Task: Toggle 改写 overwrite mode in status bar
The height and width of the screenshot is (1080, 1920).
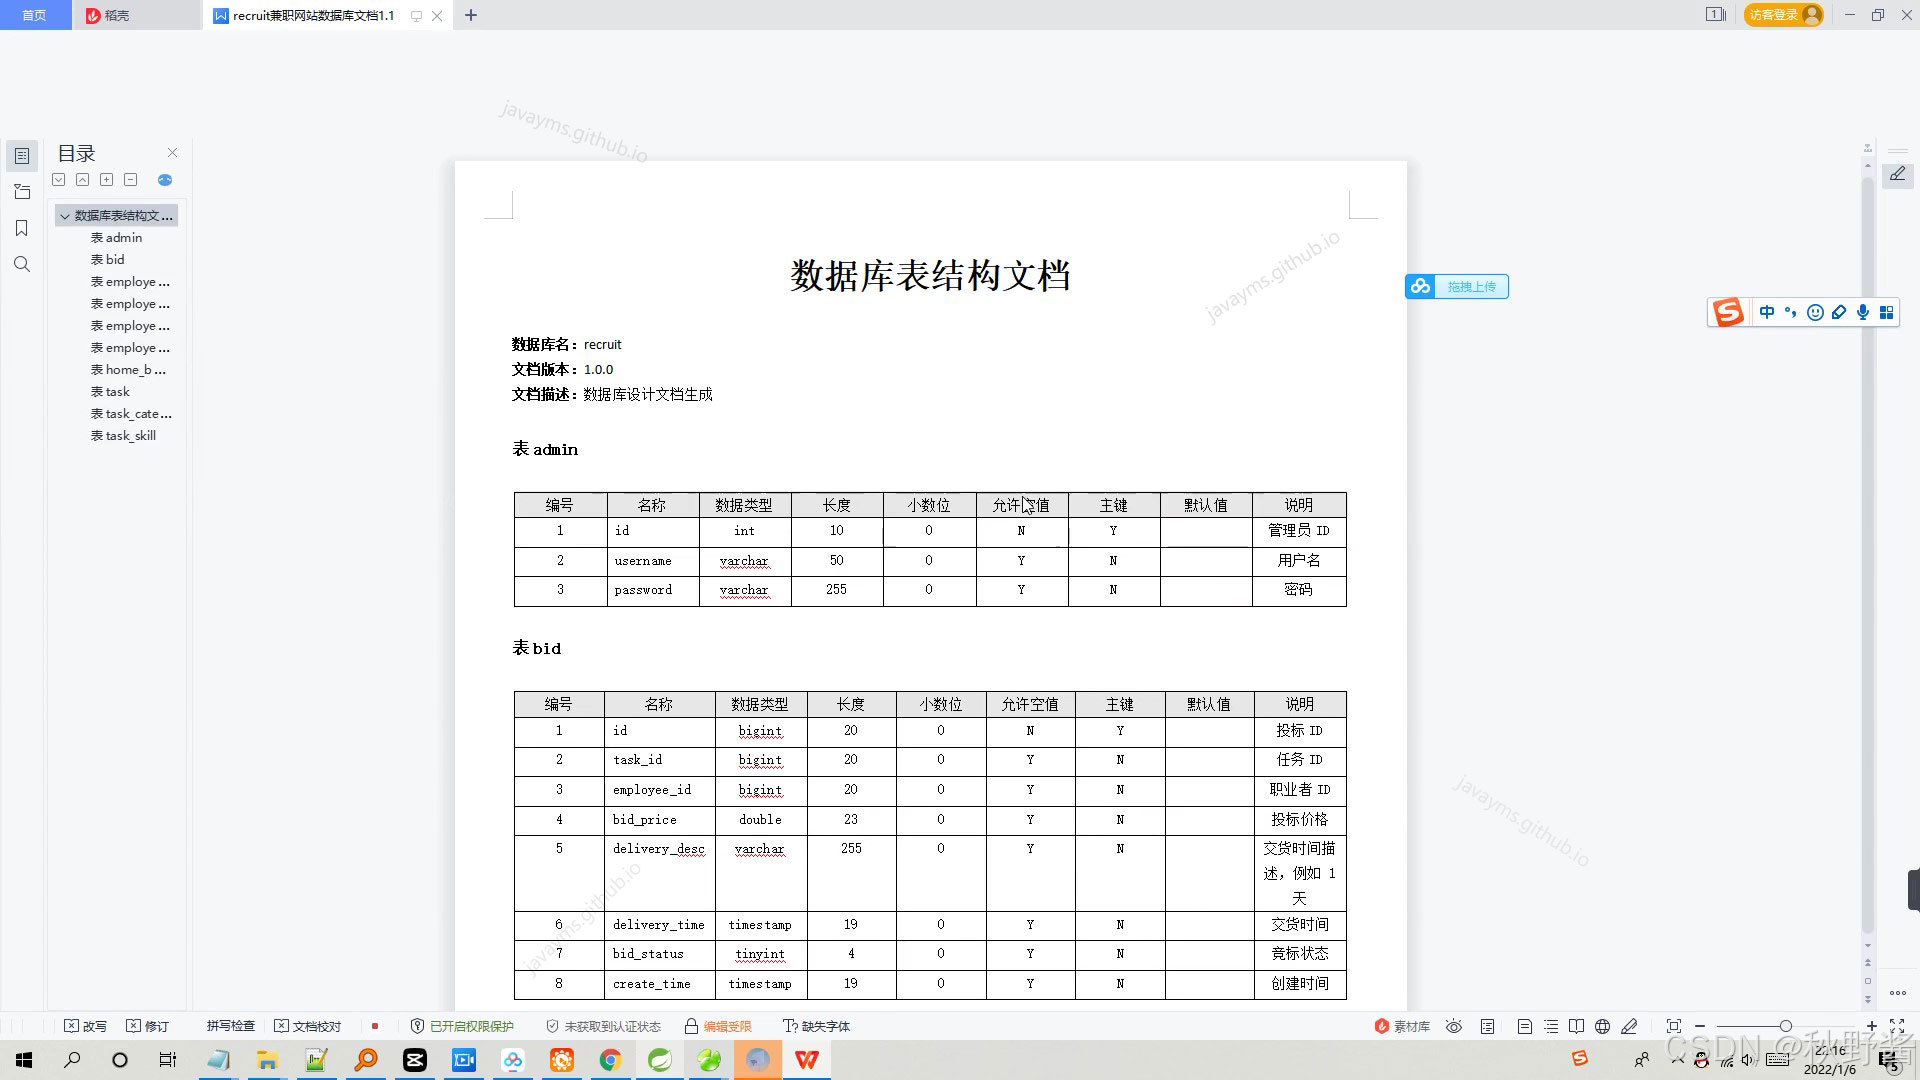Action: (x=85, y=1026)
